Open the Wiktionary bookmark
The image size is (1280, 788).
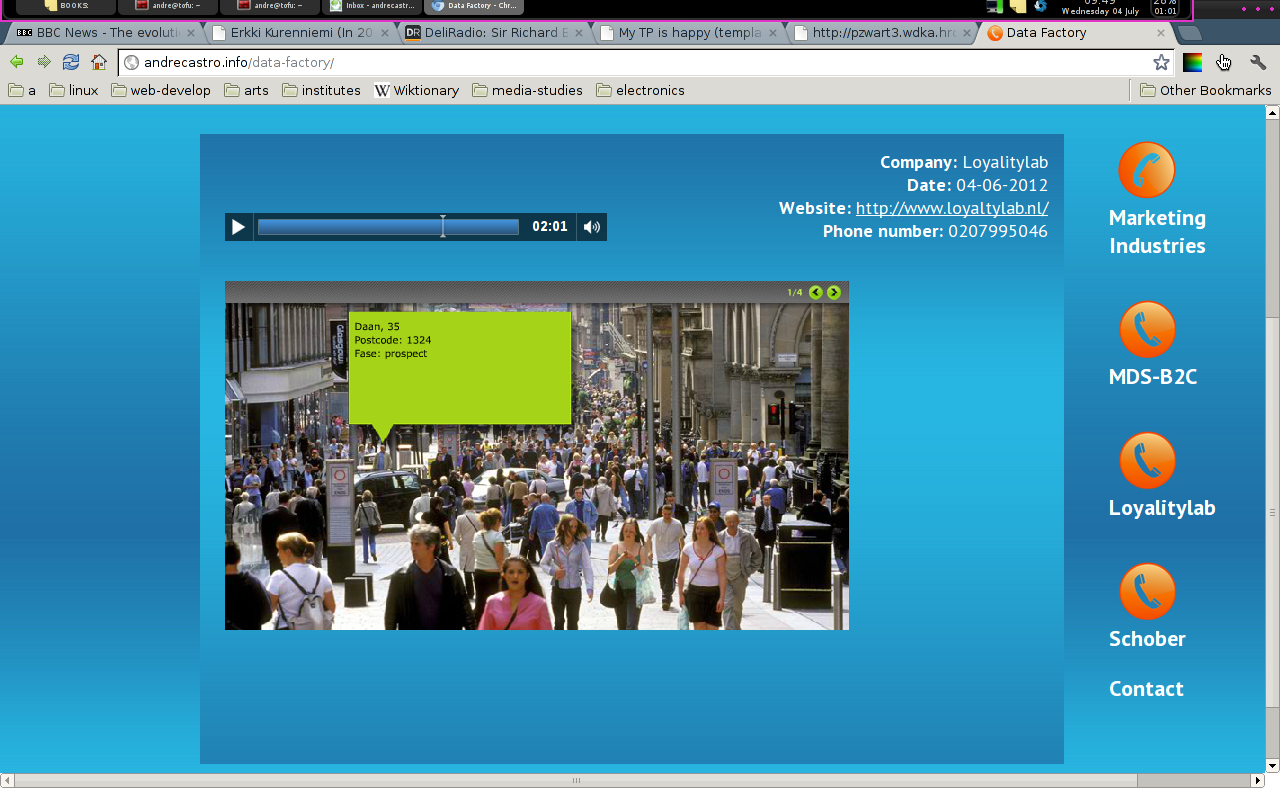coord(417,90)
